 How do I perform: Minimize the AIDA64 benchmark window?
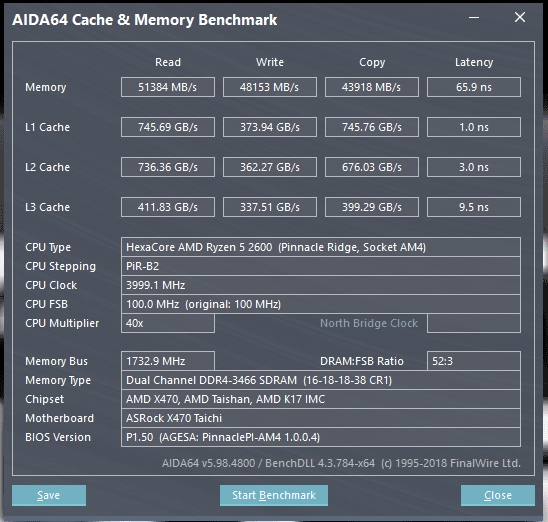pos(474,17)
